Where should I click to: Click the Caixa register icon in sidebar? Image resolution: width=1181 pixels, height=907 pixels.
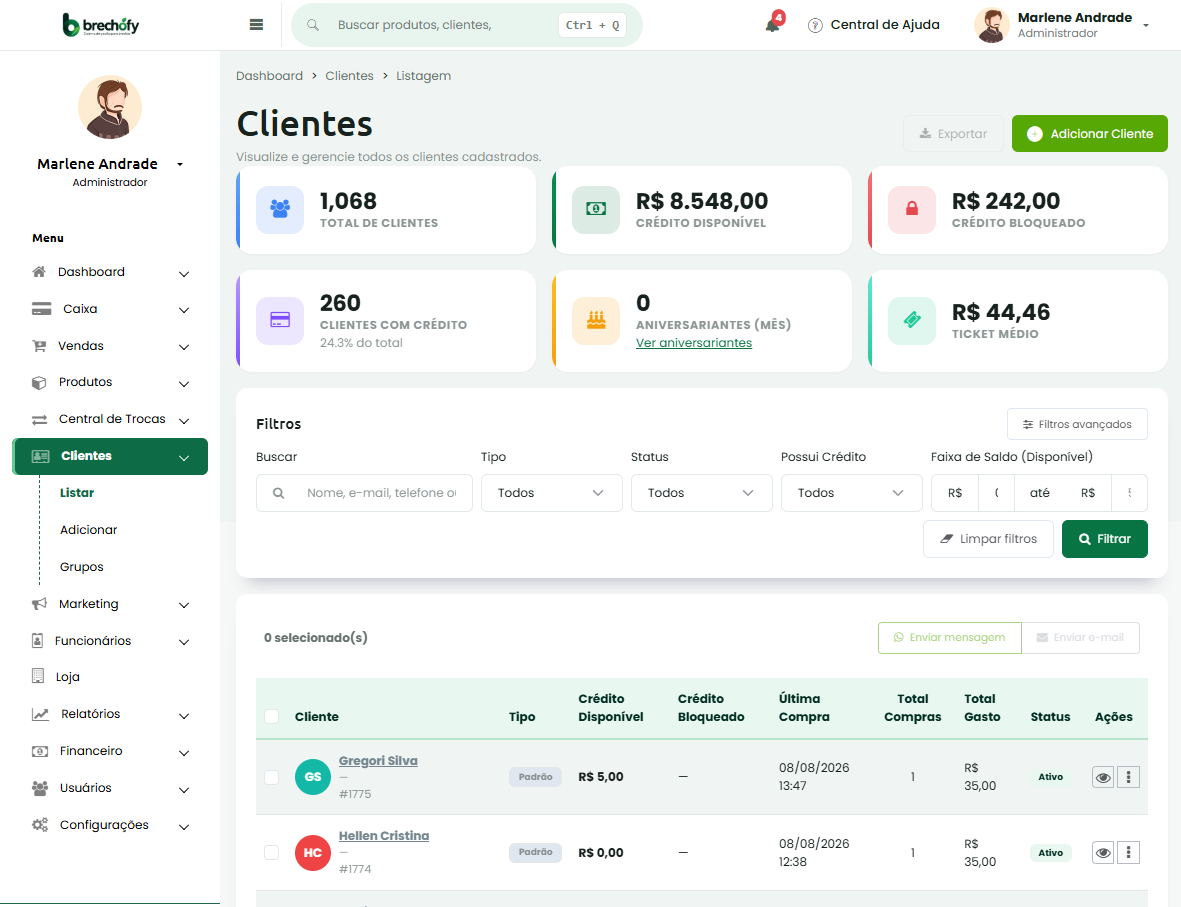pyautogui.click(x=41, y=309)
